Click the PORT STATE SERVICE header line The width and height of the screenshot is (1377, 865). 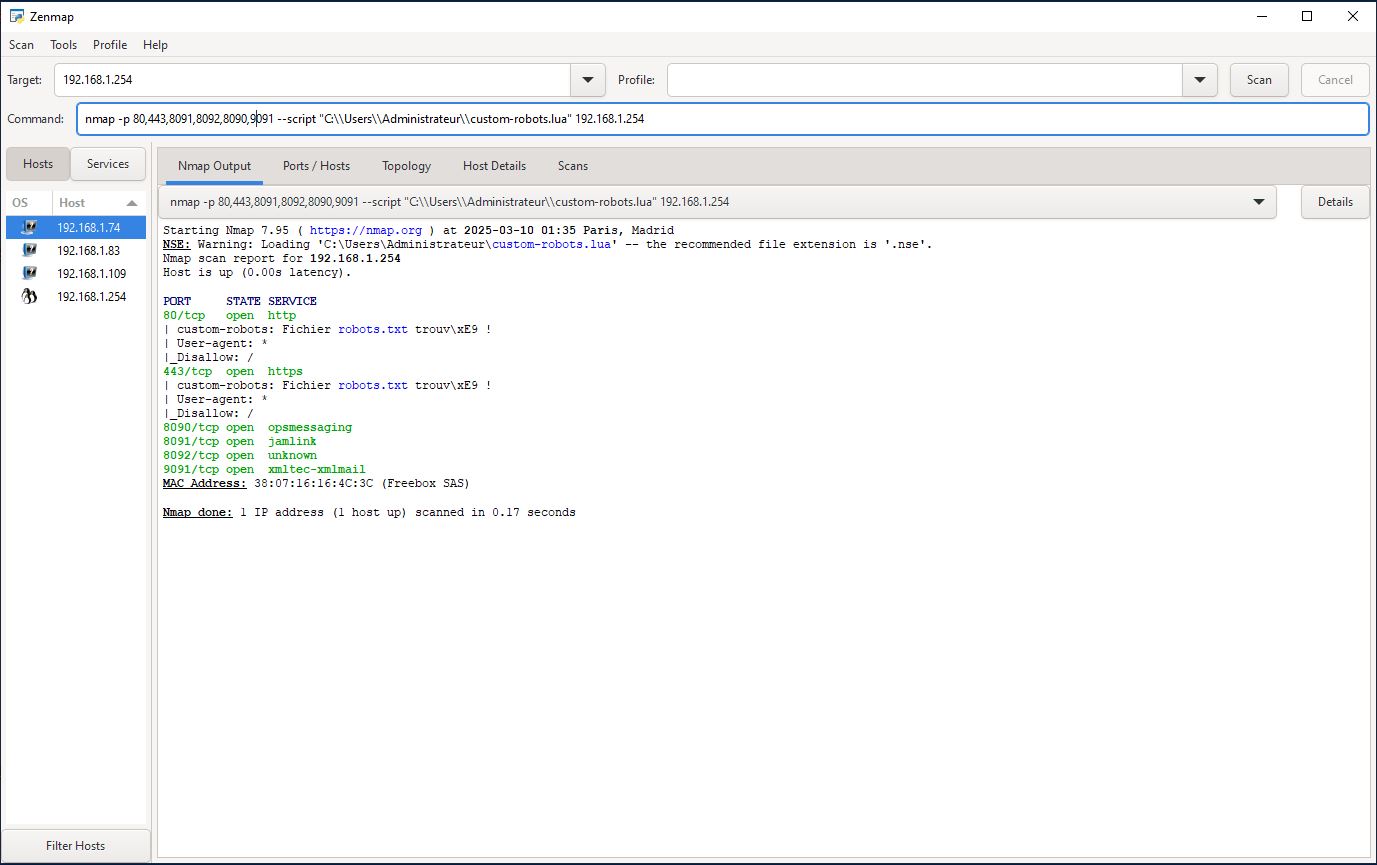(x=240, y=301)
